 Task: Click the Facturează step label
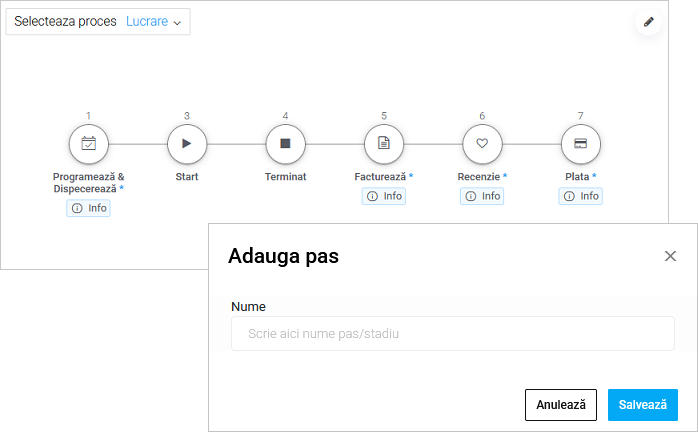(x=380, y=177)
